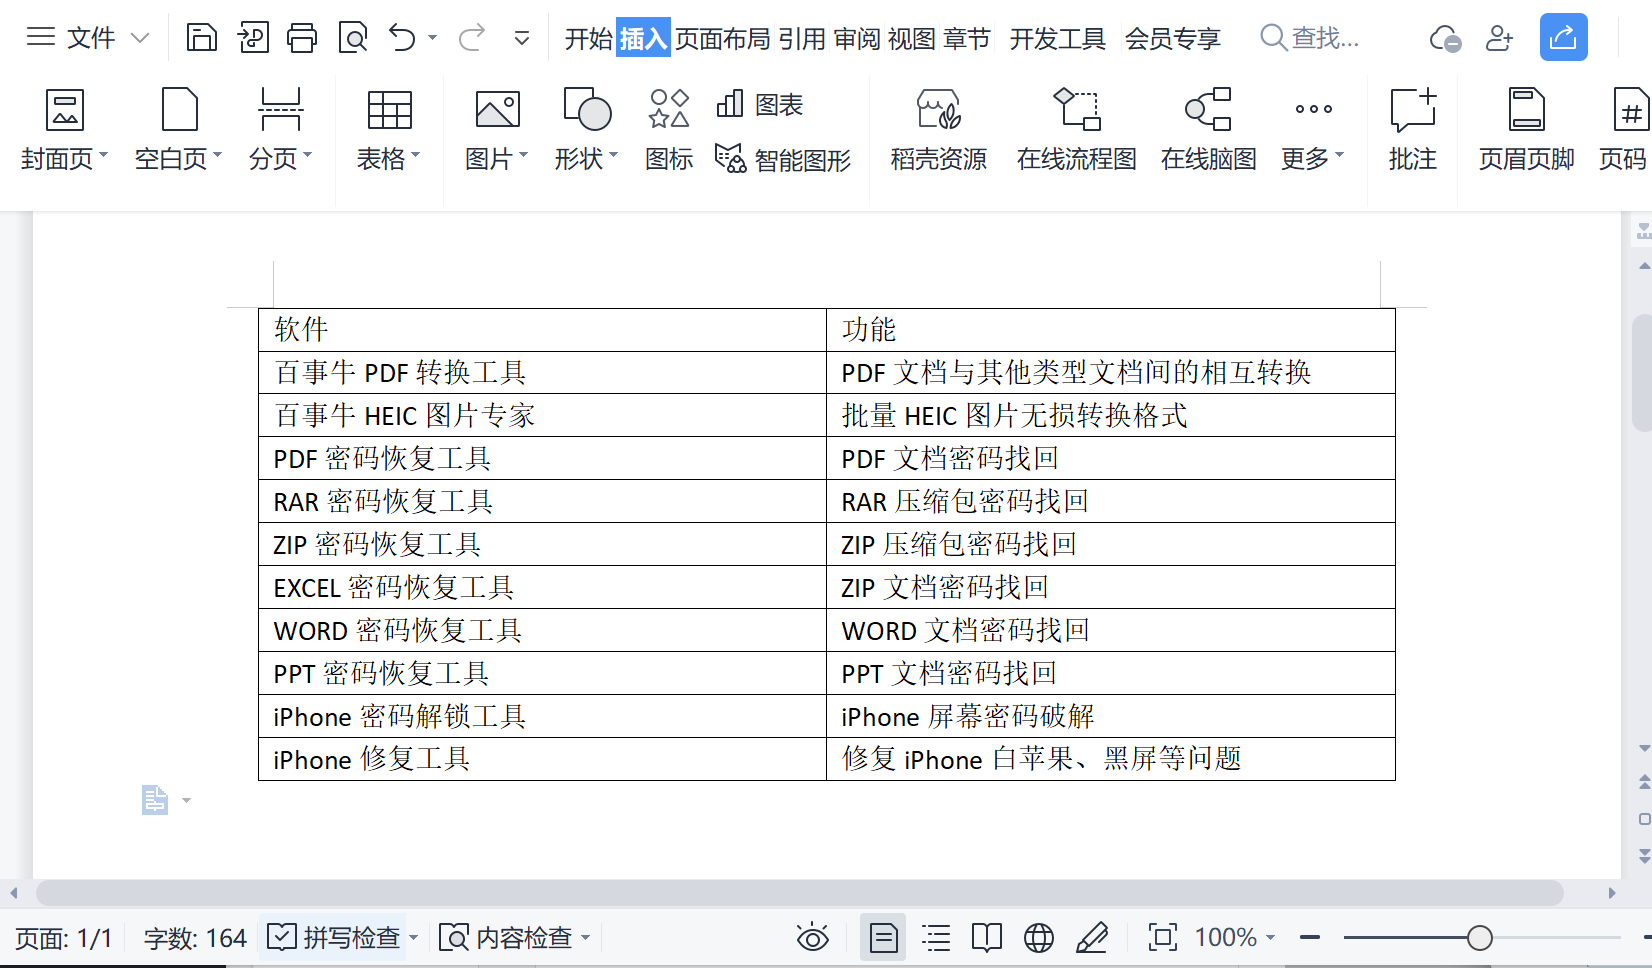Insert a chart with 图表 icon
This screenshot has width=1652, height=968.
point(760,104)
